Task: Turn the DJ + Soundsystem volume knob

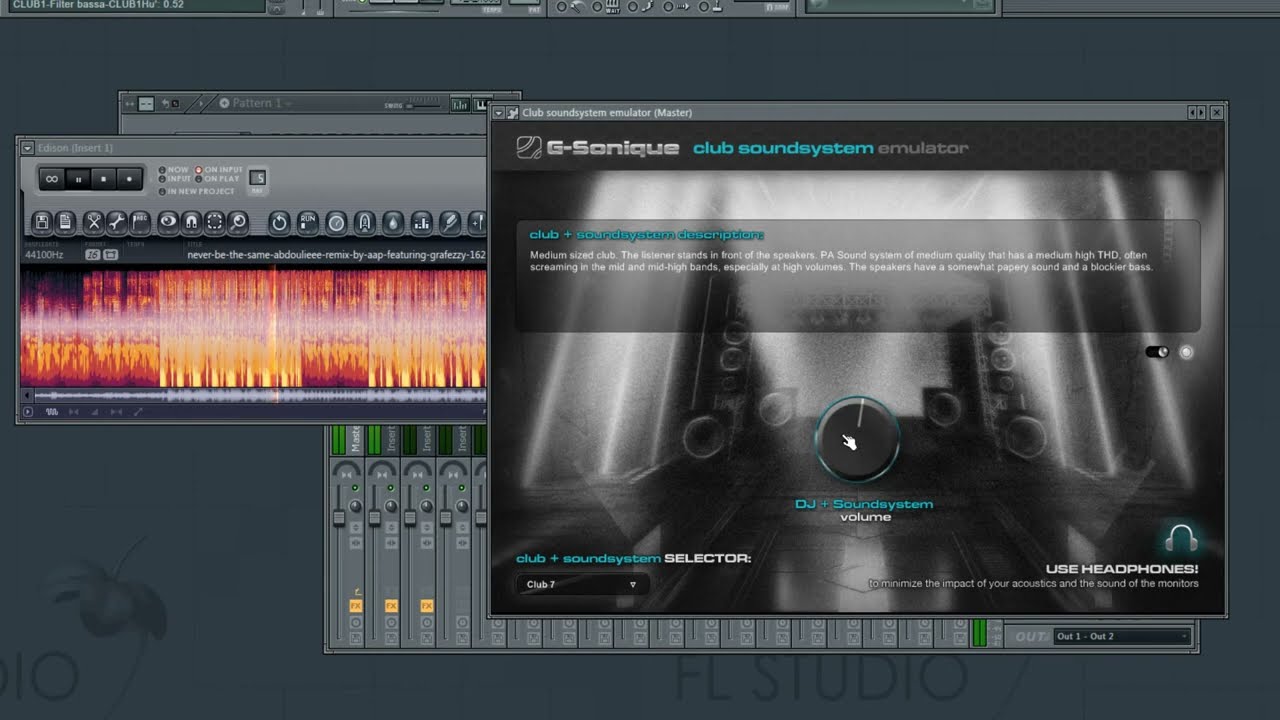Action: (860, 440)
